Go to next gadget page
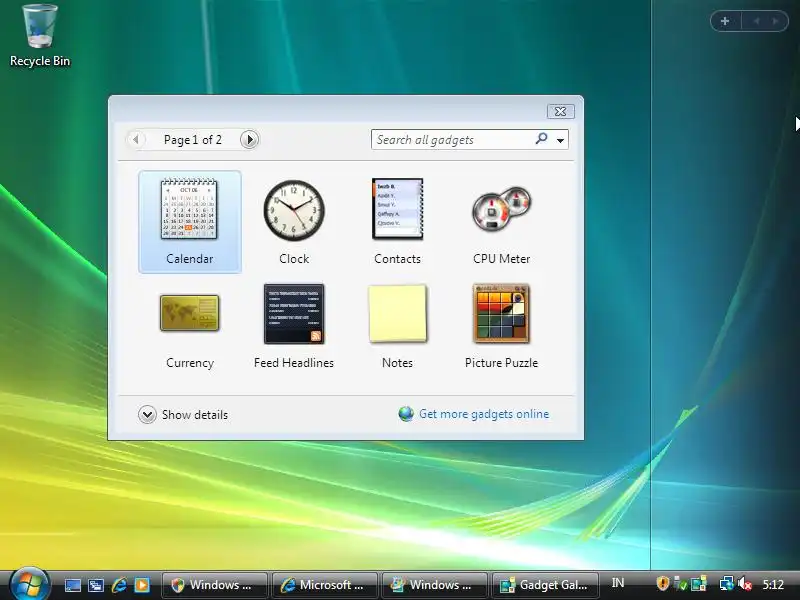This screenshot has width=800, height=600. pyautogui.click(x=249, y=139)
